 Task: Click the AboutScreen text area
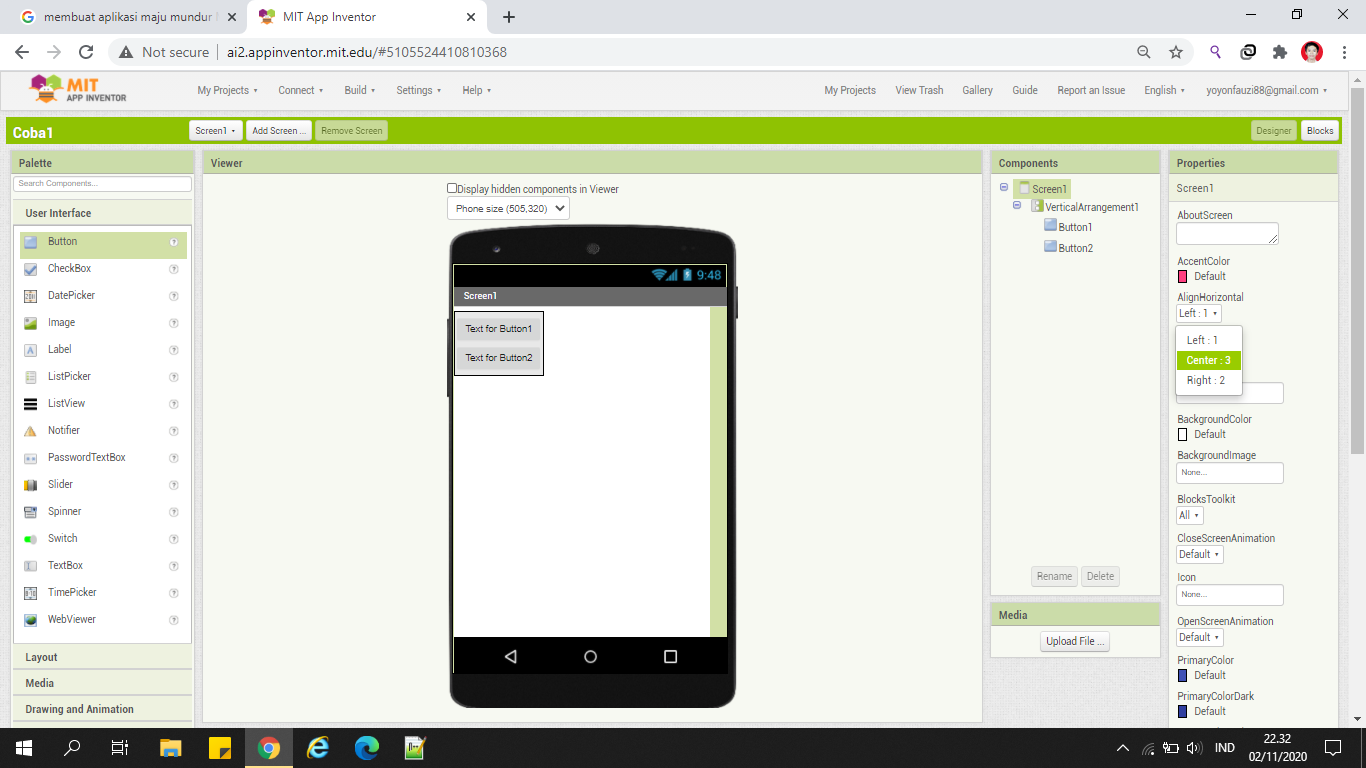(x=1227, y=233)
